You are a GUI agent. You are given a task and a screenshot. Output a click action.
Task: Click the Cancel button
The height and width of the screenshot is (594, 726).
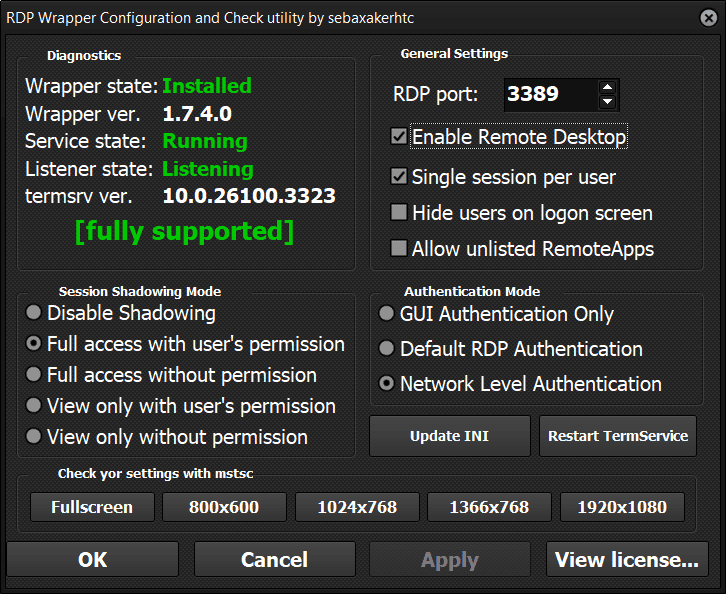275,559
